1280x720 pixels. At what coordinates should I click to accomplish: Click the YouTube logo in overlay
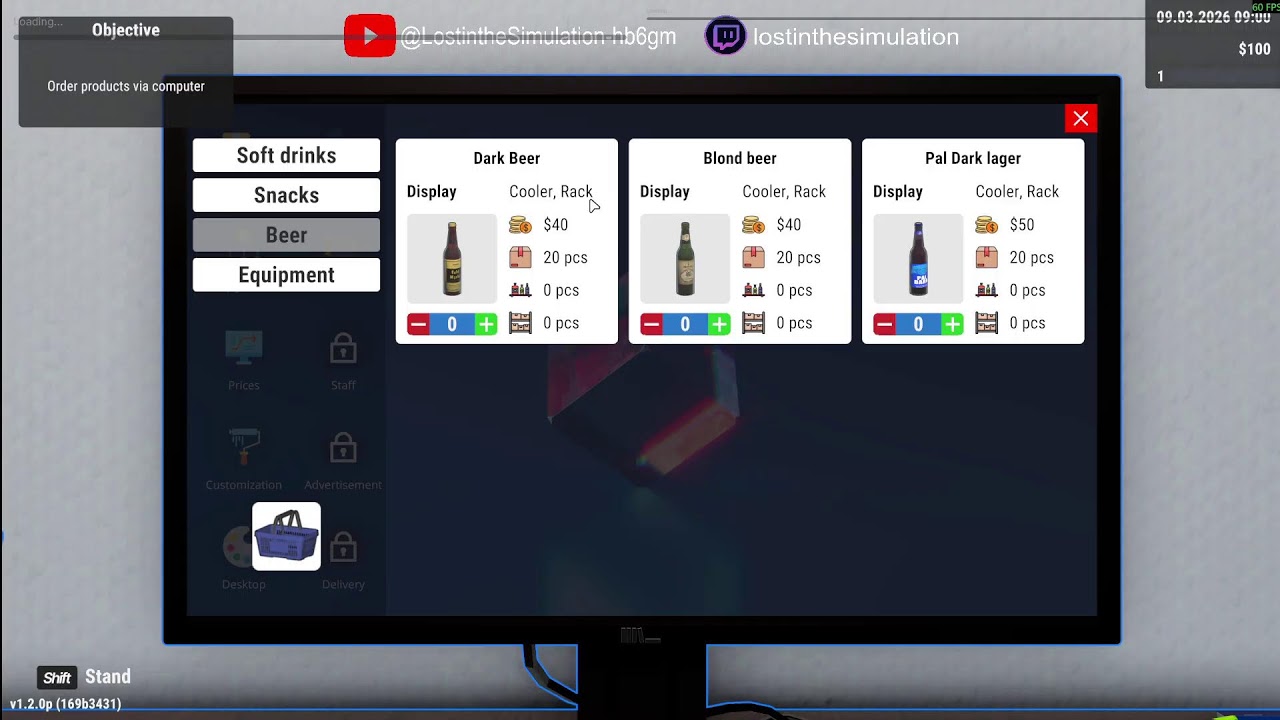[370, 37]
